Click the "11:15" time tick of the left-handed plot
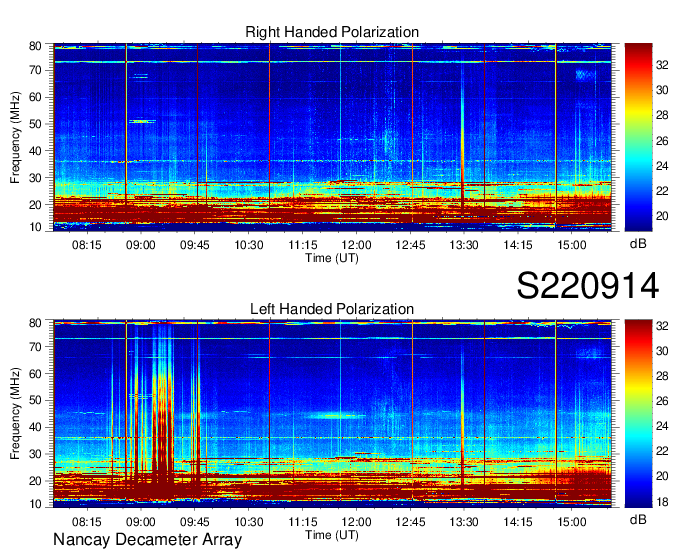680x552 pixels. (x=303, y=522)
